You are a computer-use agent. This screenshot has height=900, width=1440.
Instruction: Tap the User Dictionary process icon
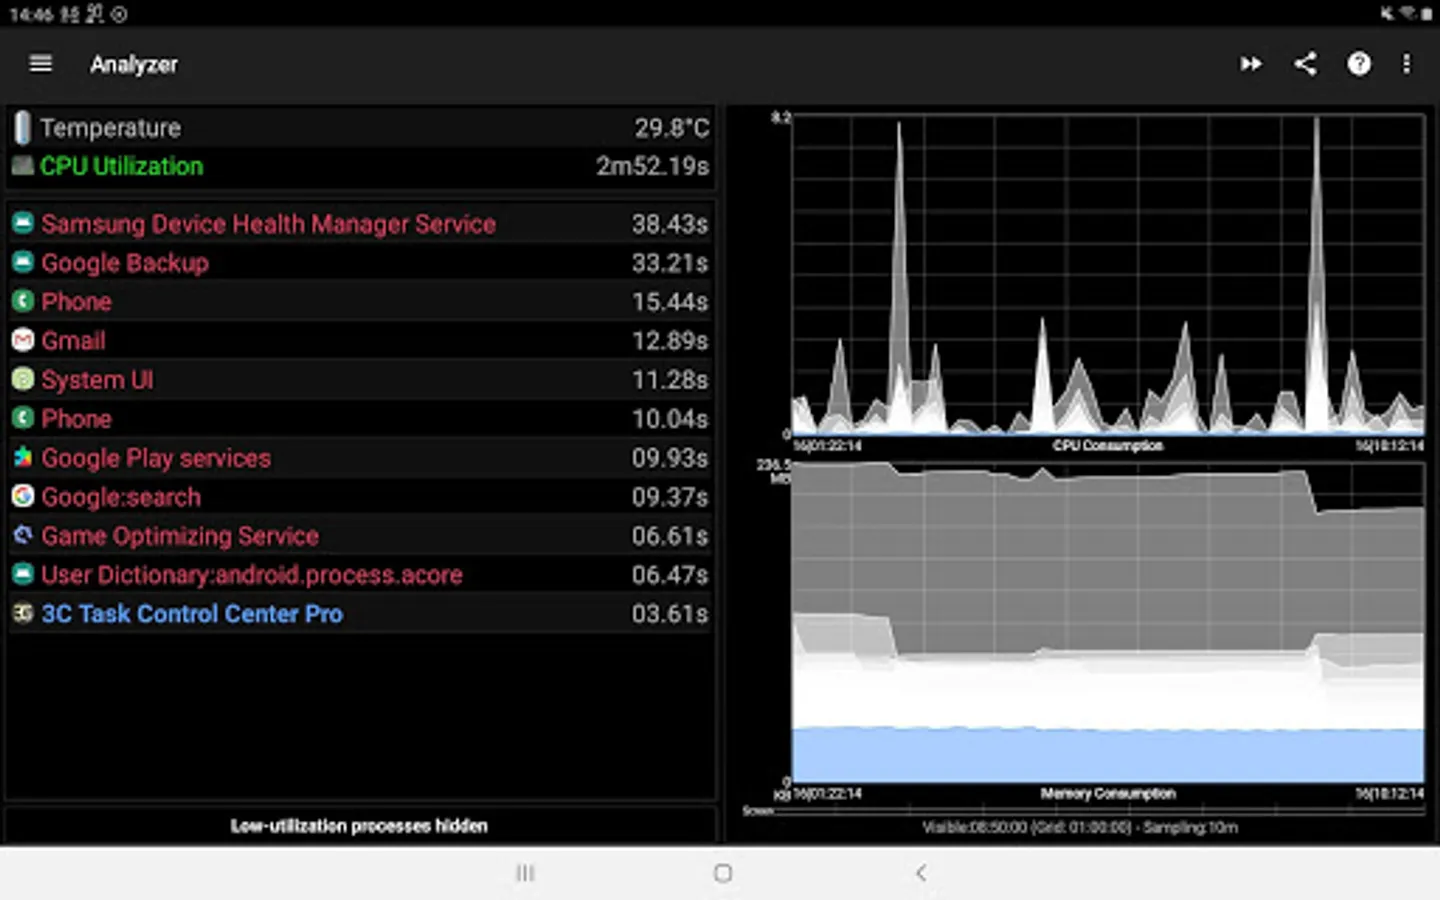pyautogui.click(x=23, y=574)
